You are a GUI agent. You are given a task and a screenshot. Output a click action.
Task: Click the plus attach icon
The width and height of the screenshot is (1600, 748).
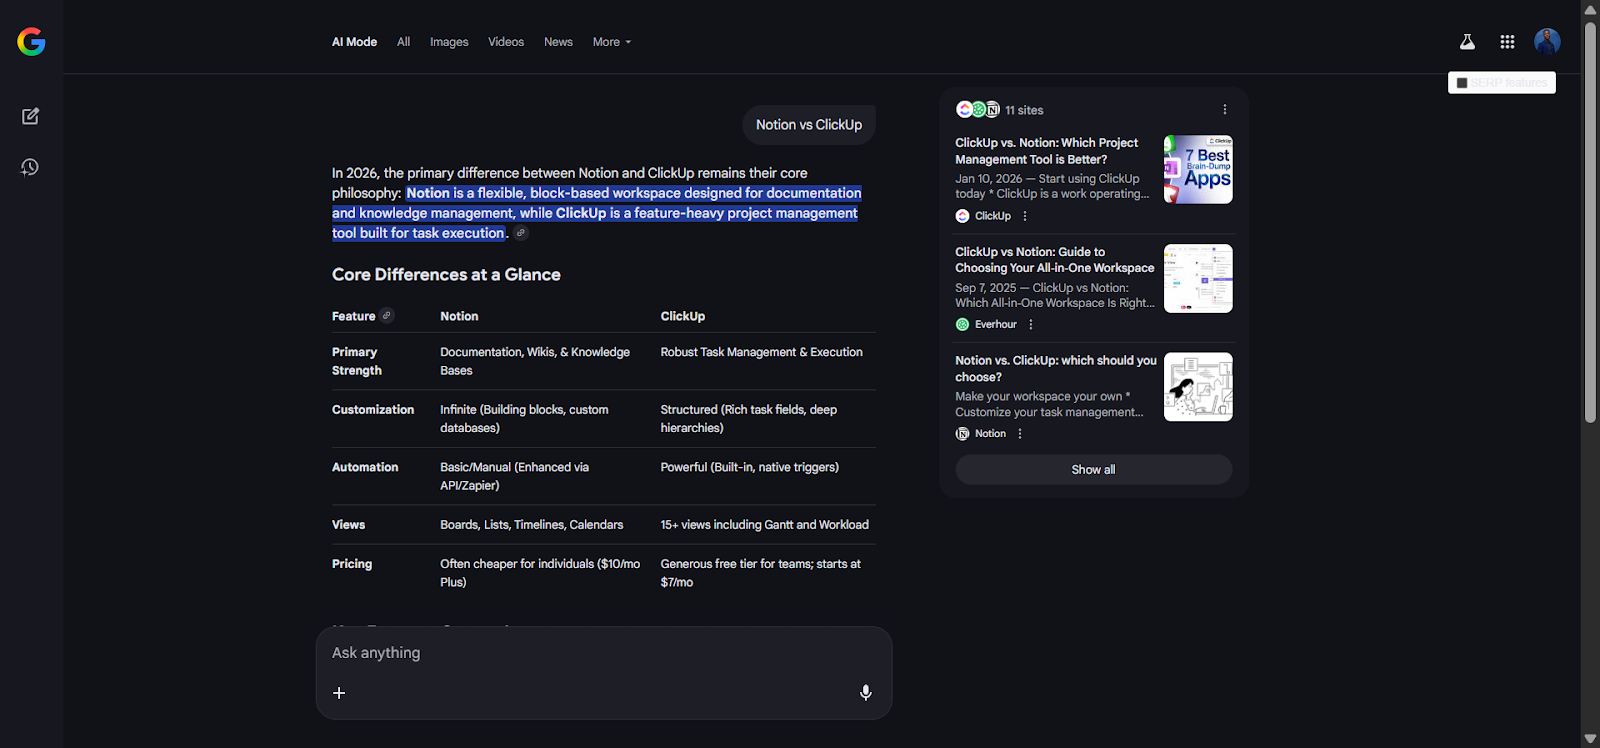coord(339,693)
